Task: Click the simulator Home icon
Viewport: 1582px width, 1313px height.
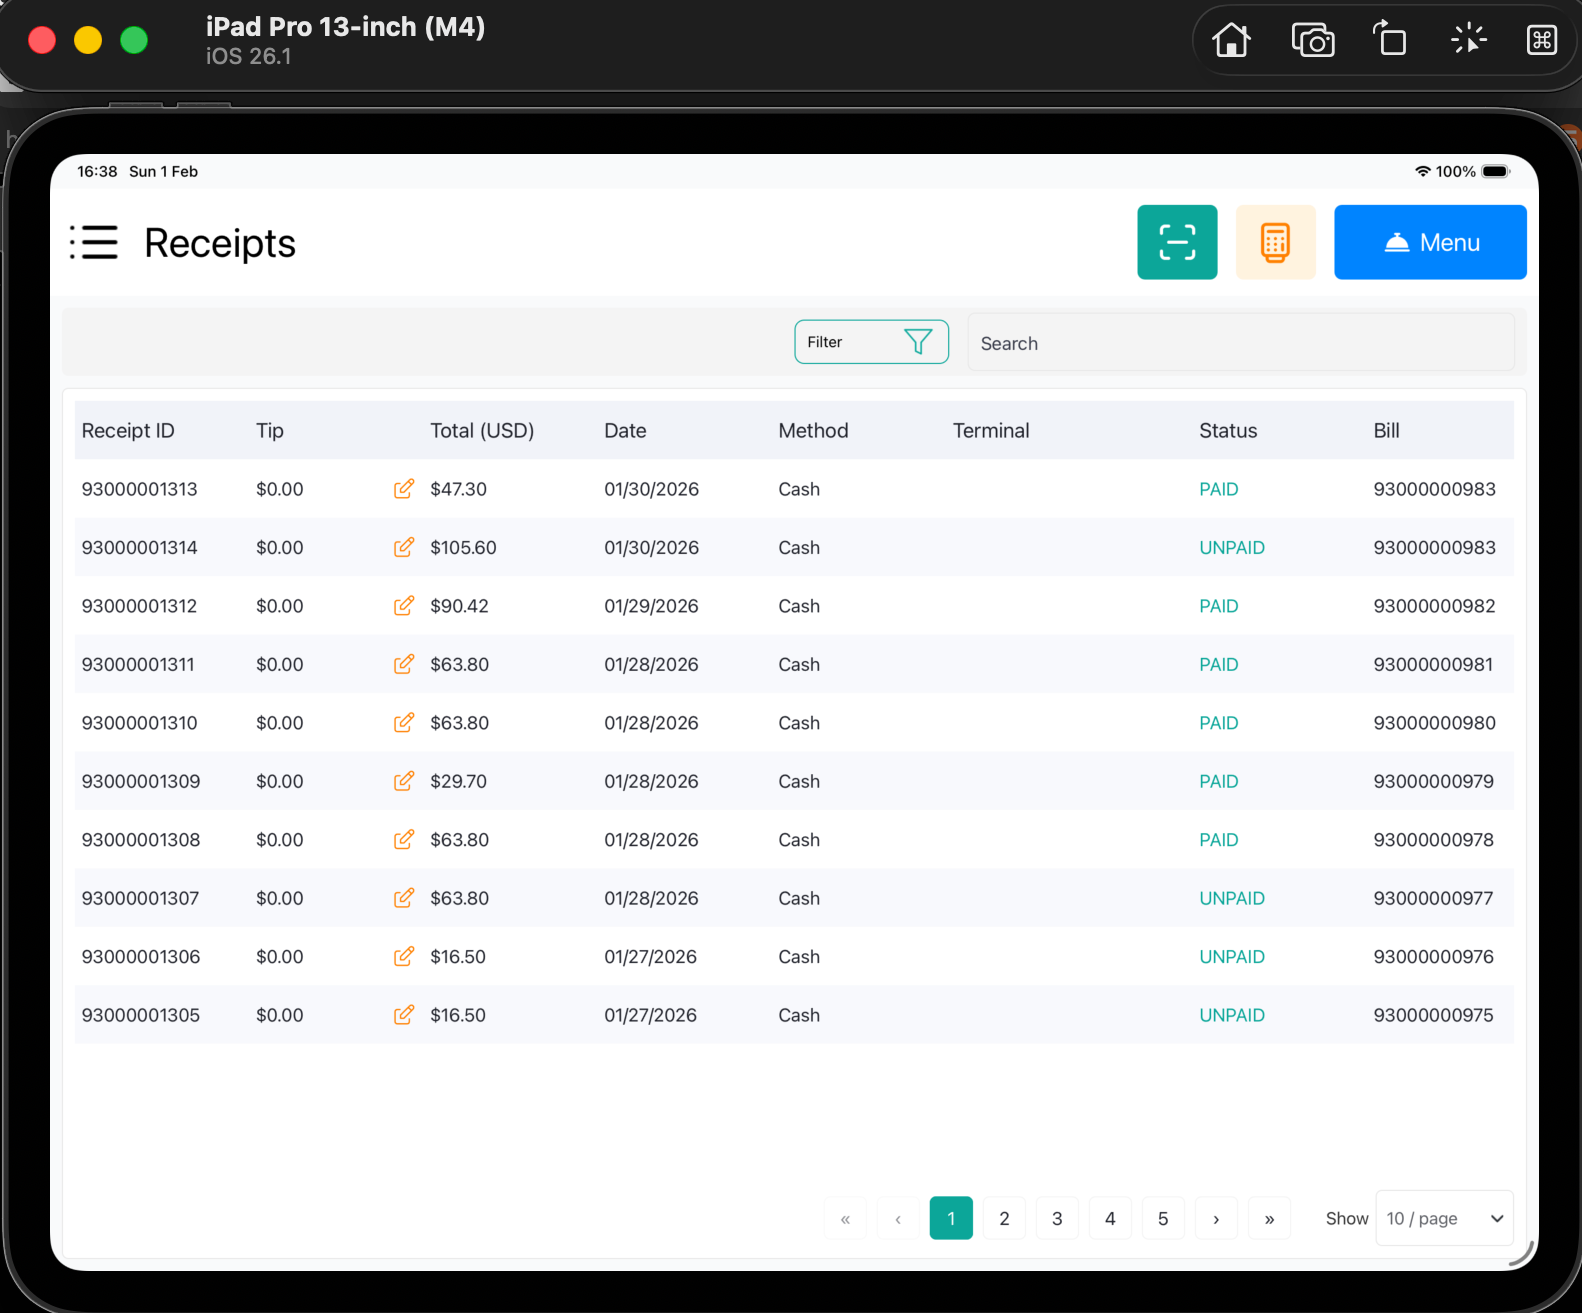Action: click(x=1231, y=40)
